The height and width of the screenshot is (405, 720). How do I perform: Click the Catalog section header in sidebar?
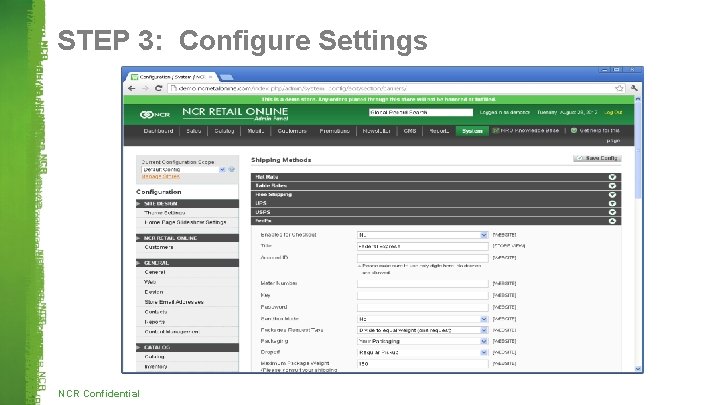pyautogui.click(x=187, y=348)
